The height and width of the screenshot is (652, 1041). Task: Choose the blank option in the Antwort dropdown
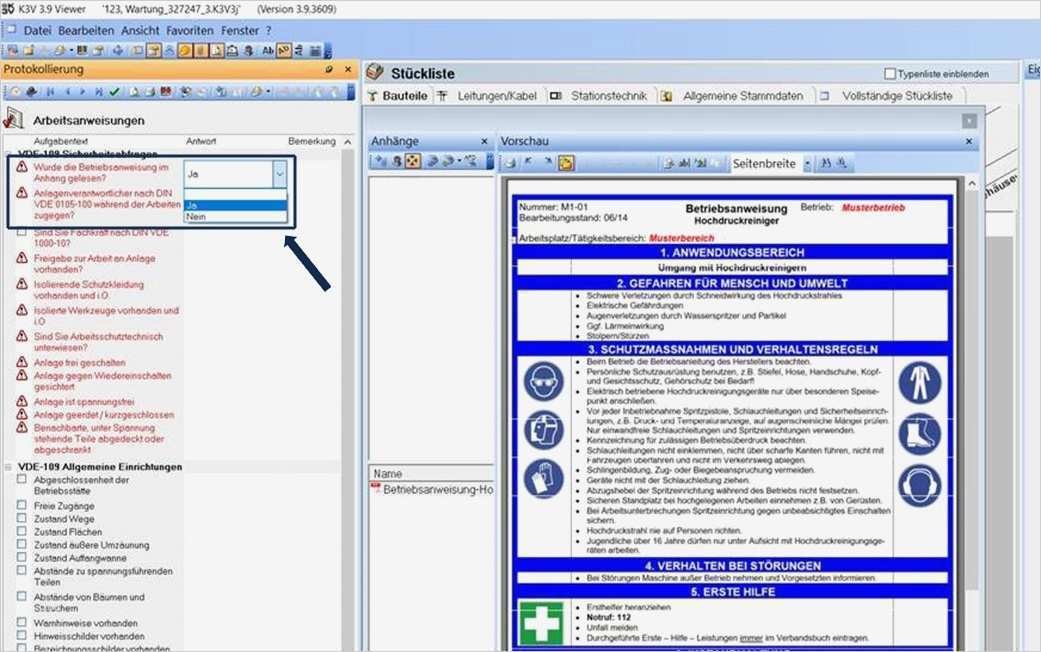[x=235, y=194]
